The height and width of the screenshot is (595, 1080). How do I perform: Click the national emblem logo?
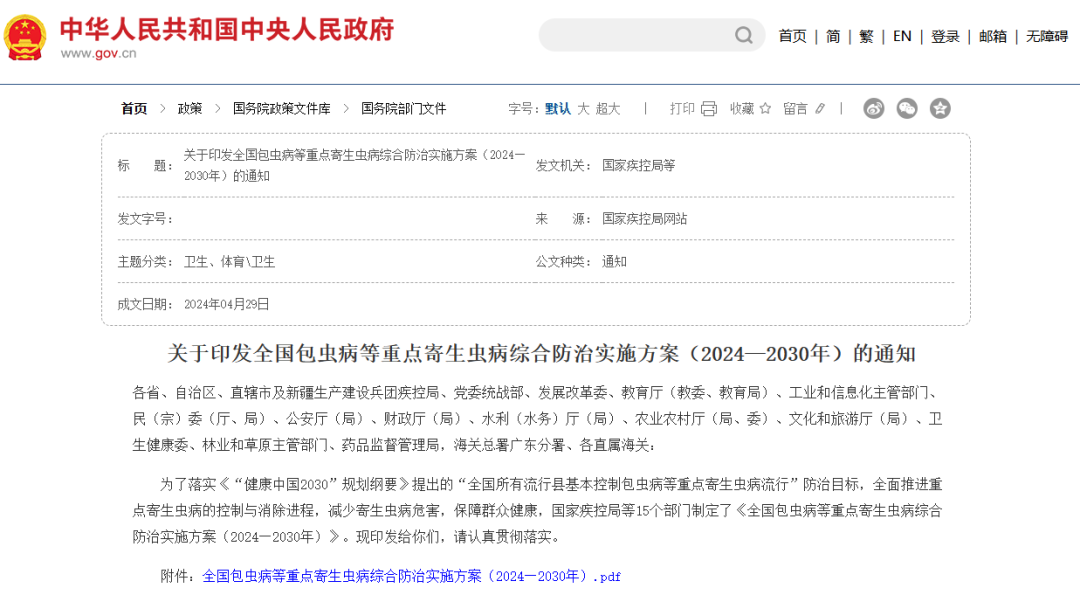tap(24, 37)
